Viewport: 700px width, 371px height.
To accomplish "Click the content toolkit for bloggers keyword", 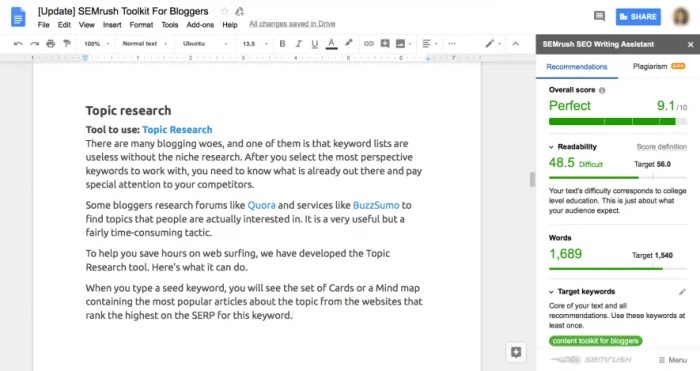I will point(596,341).
